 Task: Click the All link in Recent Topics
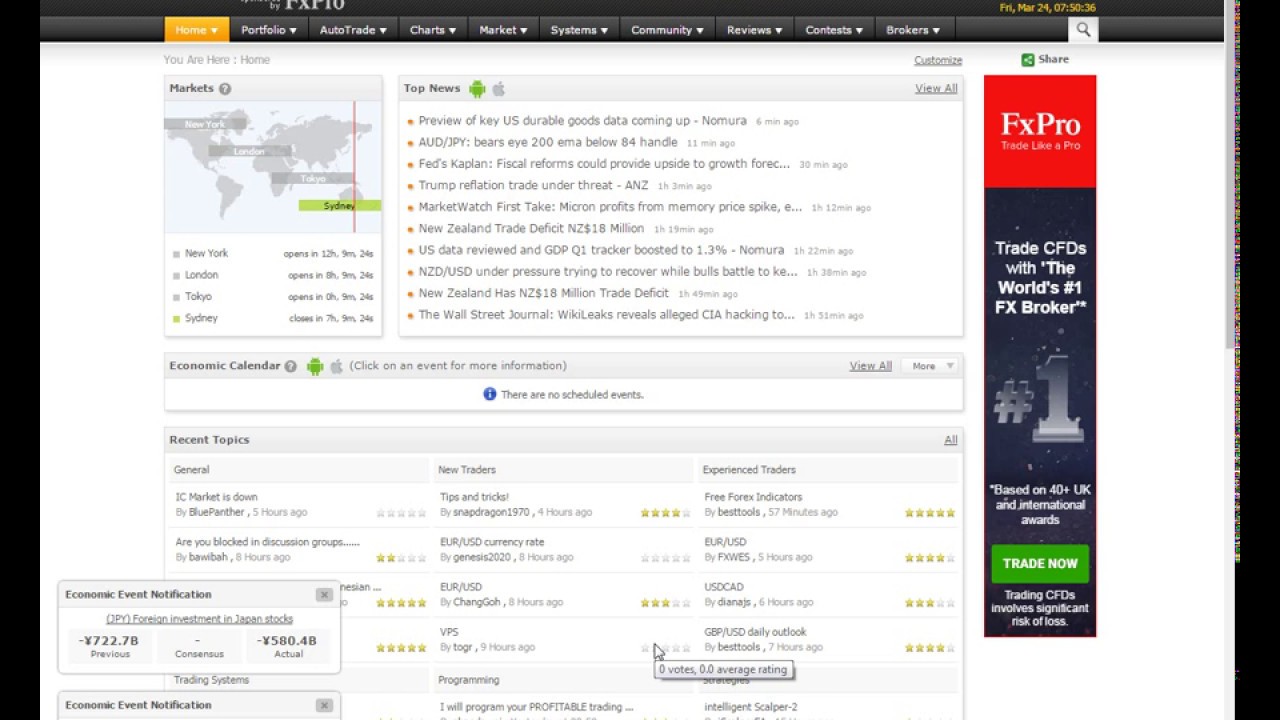coord(951,440)
